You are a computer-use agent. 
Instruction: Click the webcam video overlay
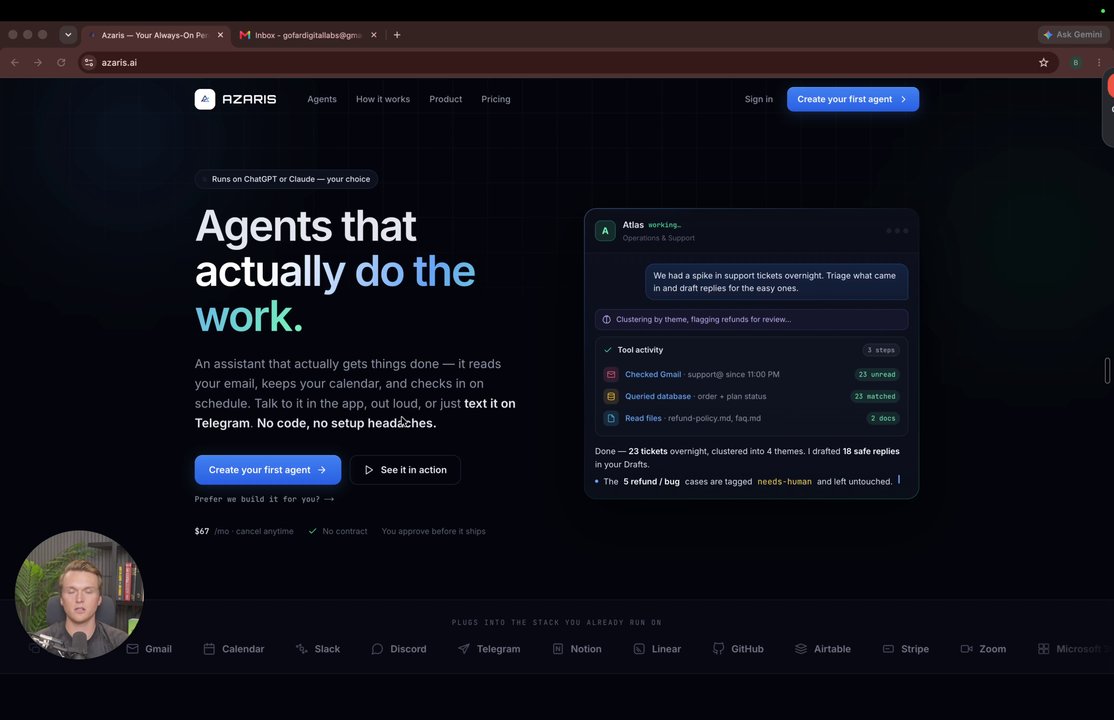click(80, 594)
